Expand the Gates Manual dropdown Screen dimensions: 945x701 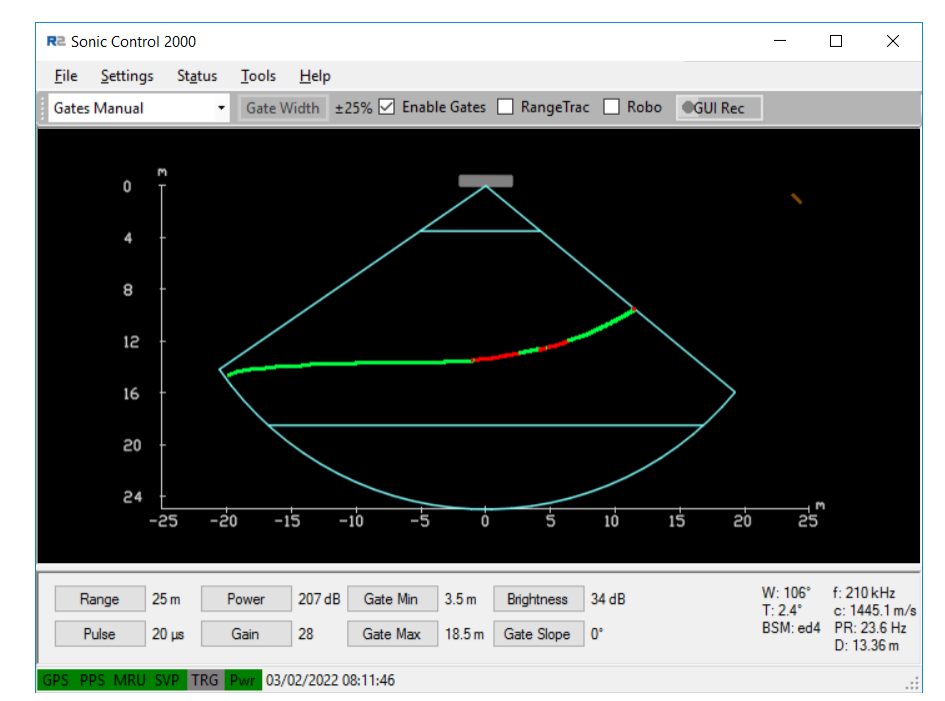coord(221,108)
